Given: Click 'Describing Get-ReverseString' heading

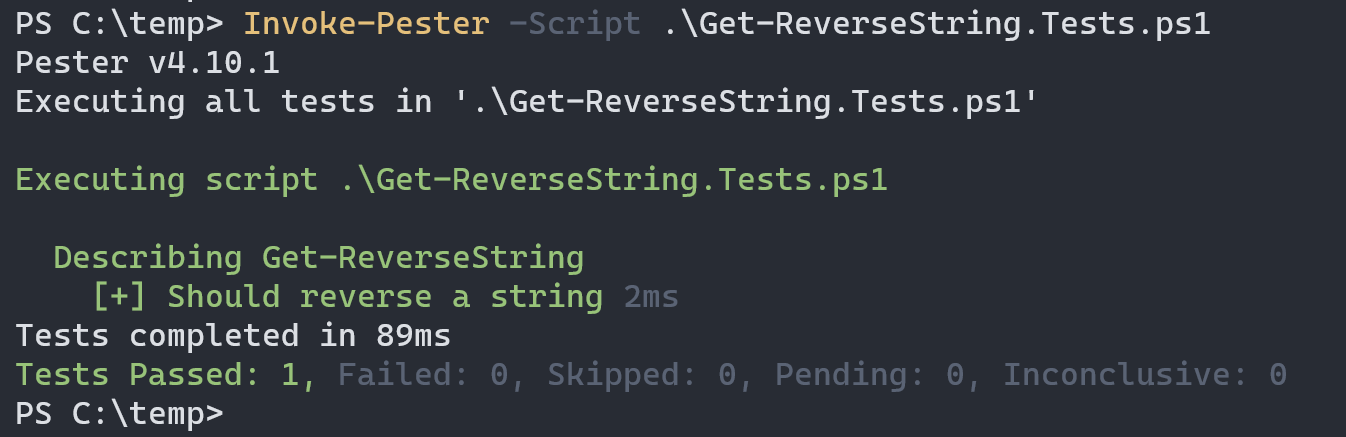Looking at the screenshot, I should coord(318,258).
